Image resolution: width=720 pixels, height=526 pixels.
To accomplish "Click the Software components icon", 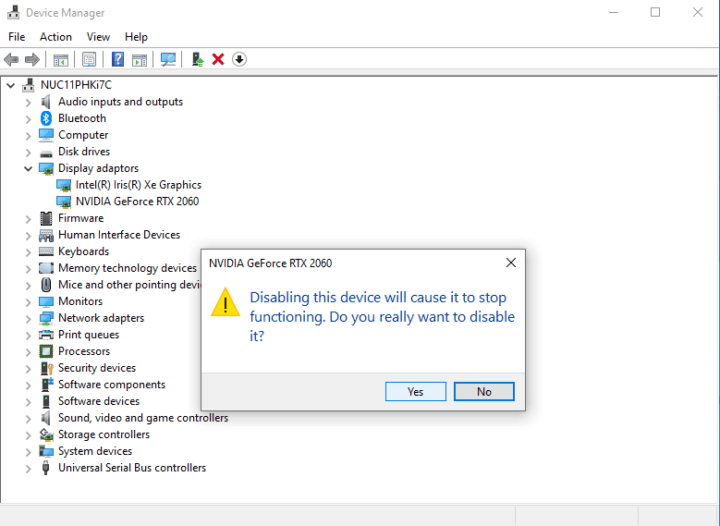I will point(47,385).
